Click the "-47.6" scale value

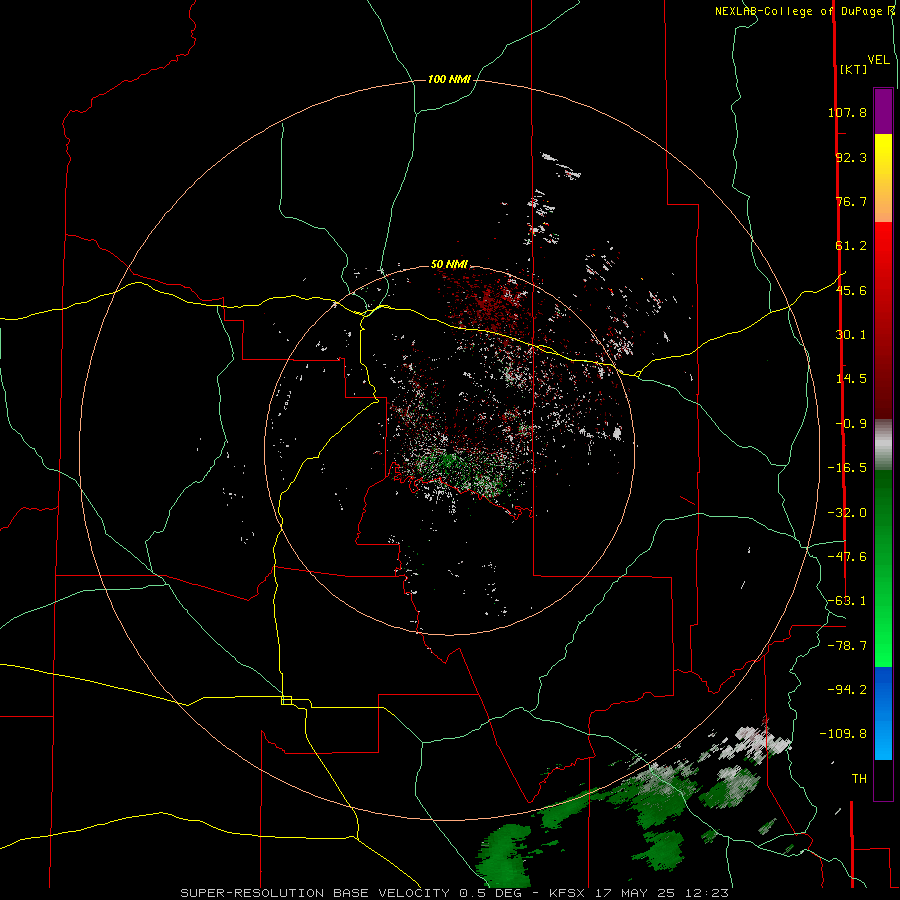[x=847, y=557]
